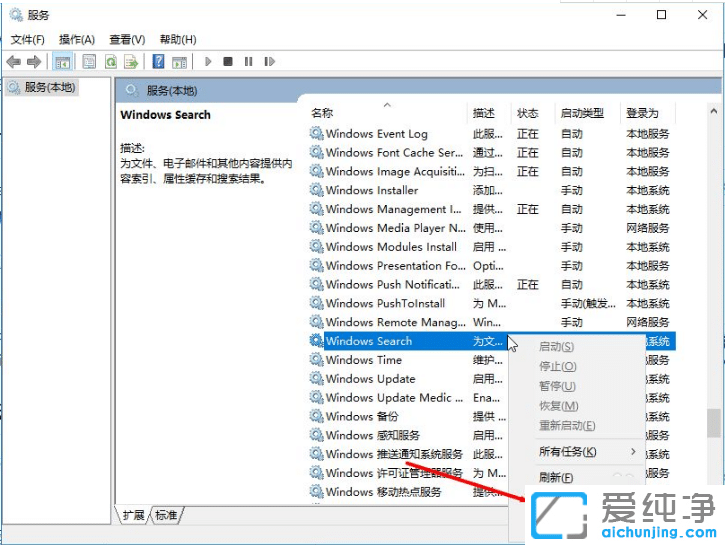Select the Windows Update service name
Viewport: 725px width, 545px height.
tap(370, 379)
